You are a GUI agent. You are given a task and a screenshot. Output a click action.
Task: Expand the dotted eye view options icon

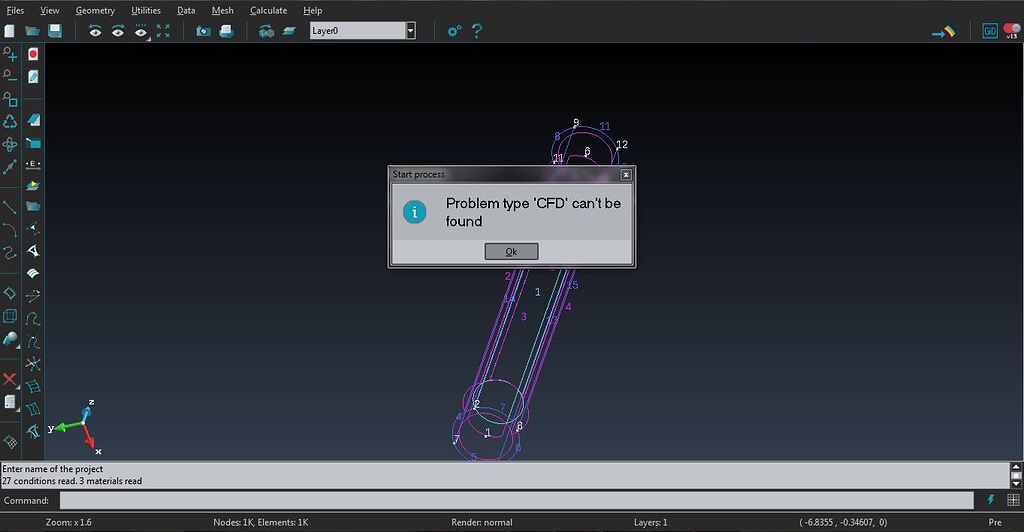coord(141,31)
